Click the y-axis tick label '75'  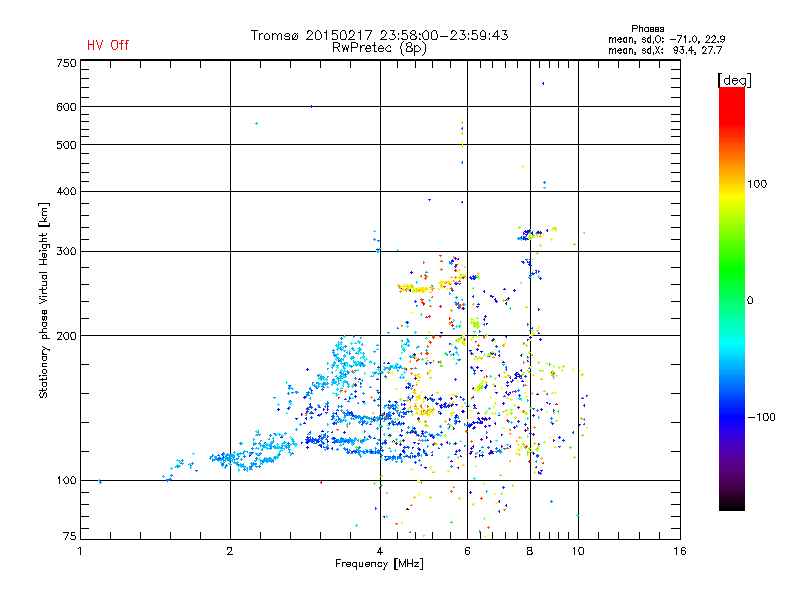tap(70, 536)
